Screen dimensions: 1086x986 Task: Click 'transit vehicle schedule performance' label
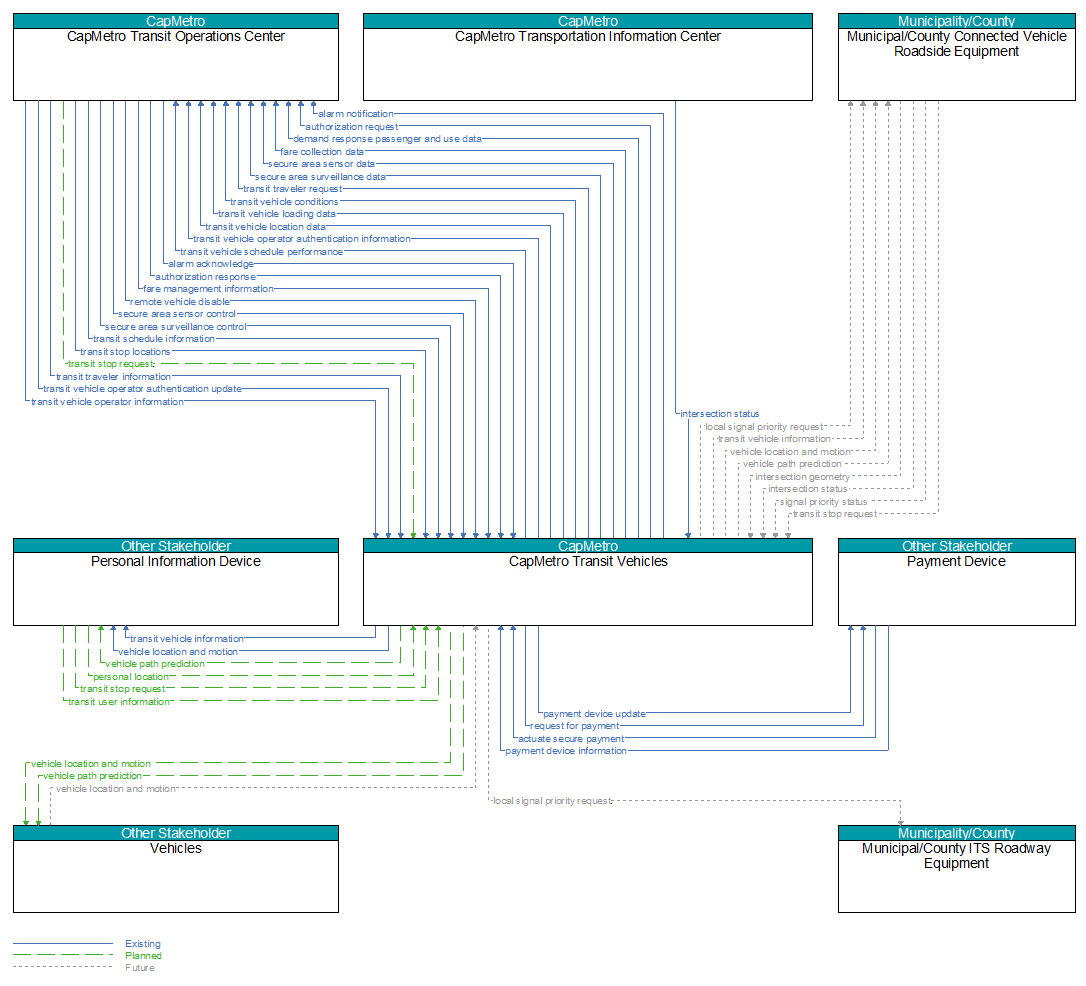[x=262, y=252]
